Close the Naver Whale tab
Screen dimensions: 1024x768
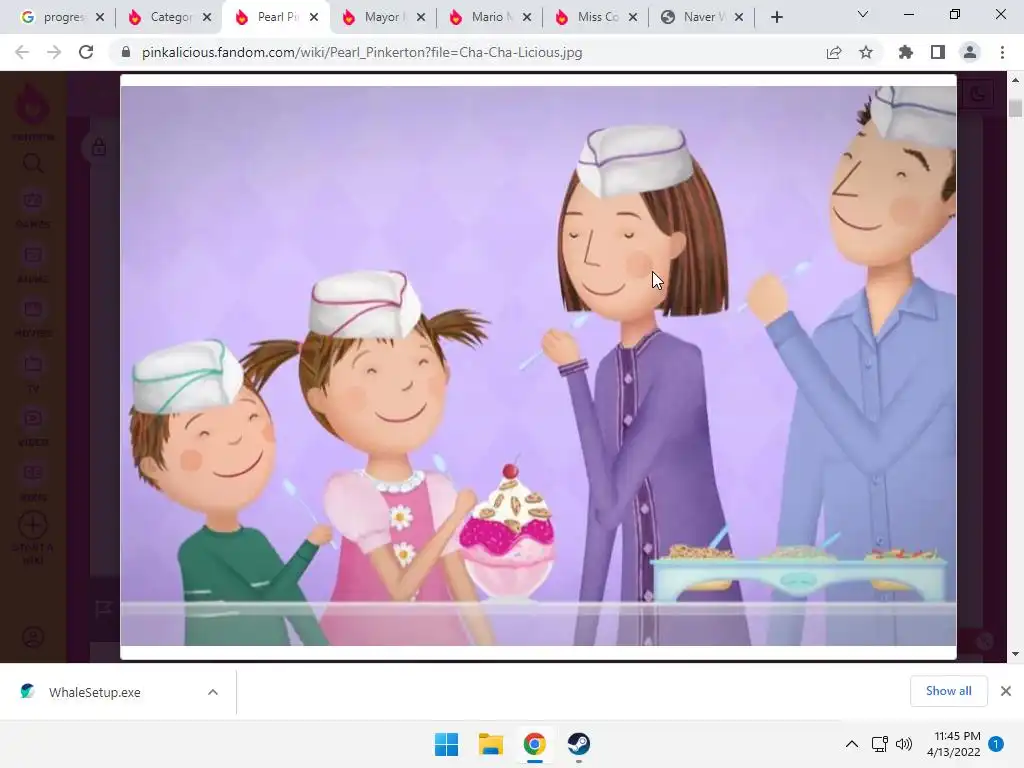(739, 17)
